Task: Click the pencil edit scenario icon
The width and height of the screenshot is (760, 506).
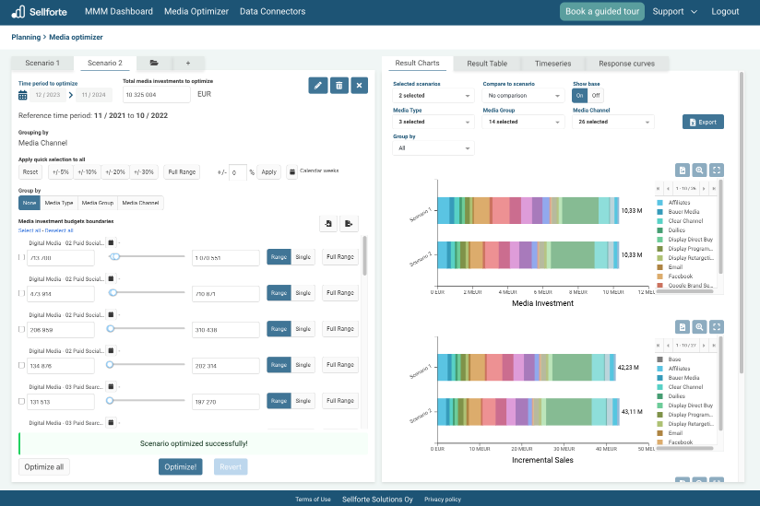Action: coord(318,86)
